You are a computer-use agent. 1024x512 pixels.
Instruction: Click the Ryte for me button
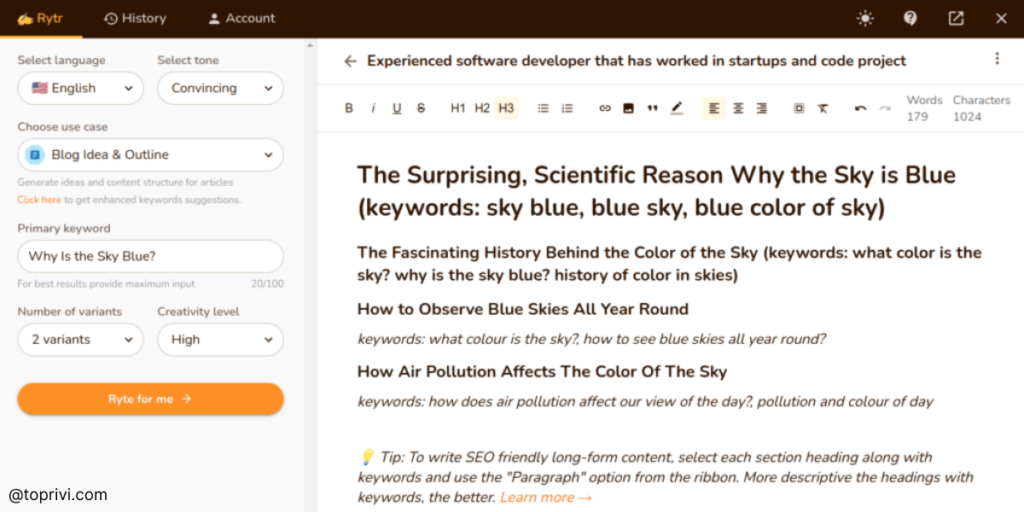(x=150, y=399)
